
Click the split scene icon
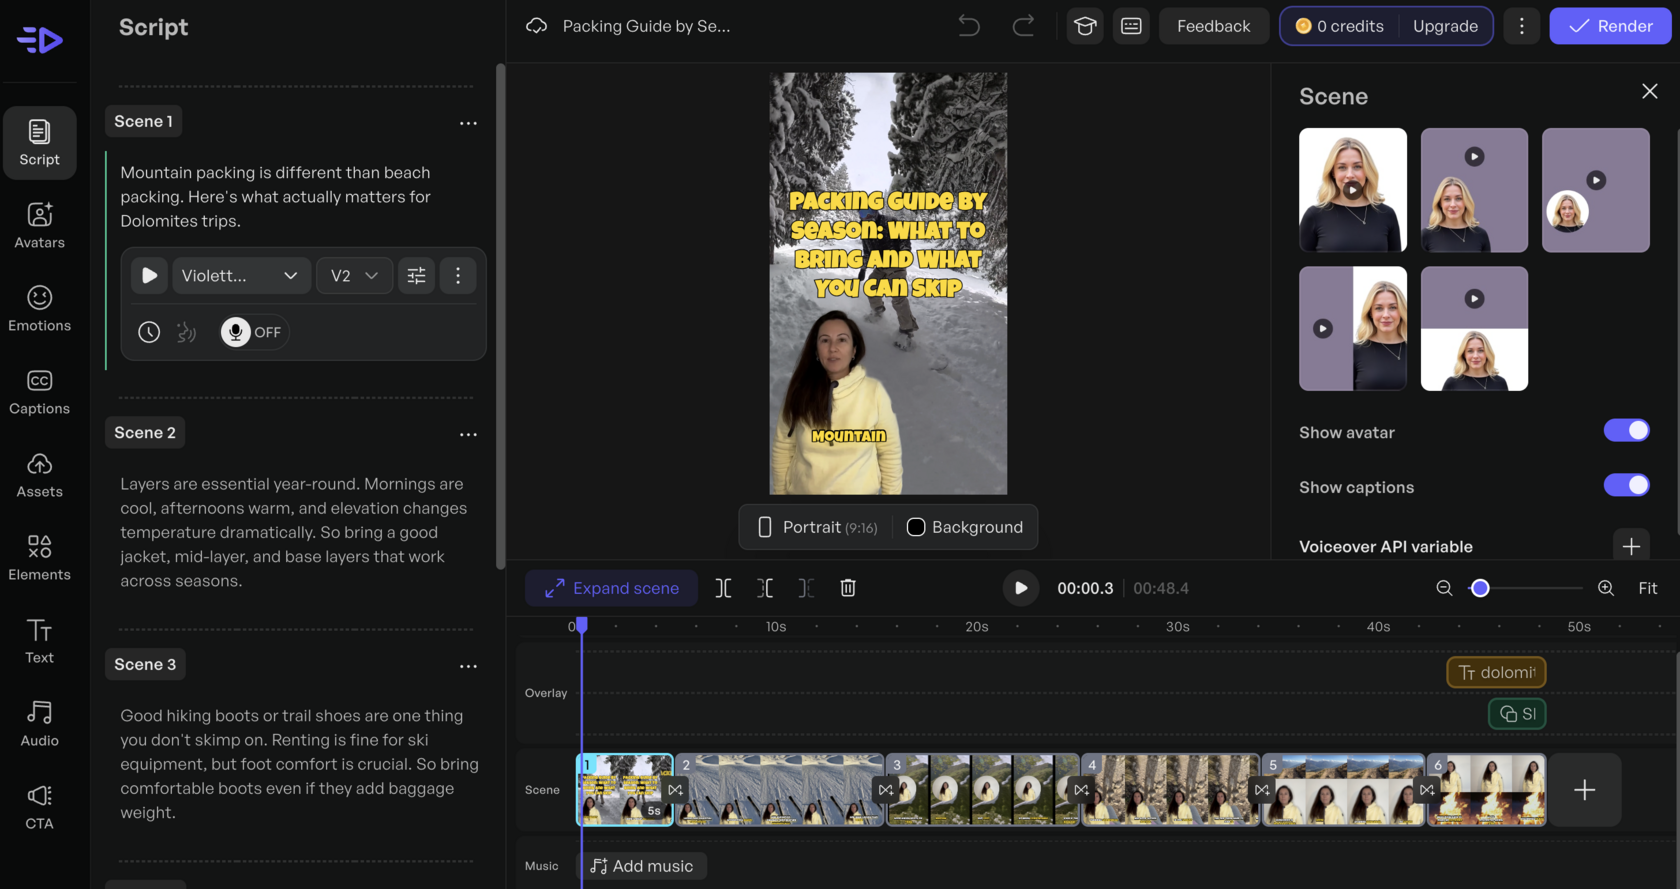(x=723, y=588)
